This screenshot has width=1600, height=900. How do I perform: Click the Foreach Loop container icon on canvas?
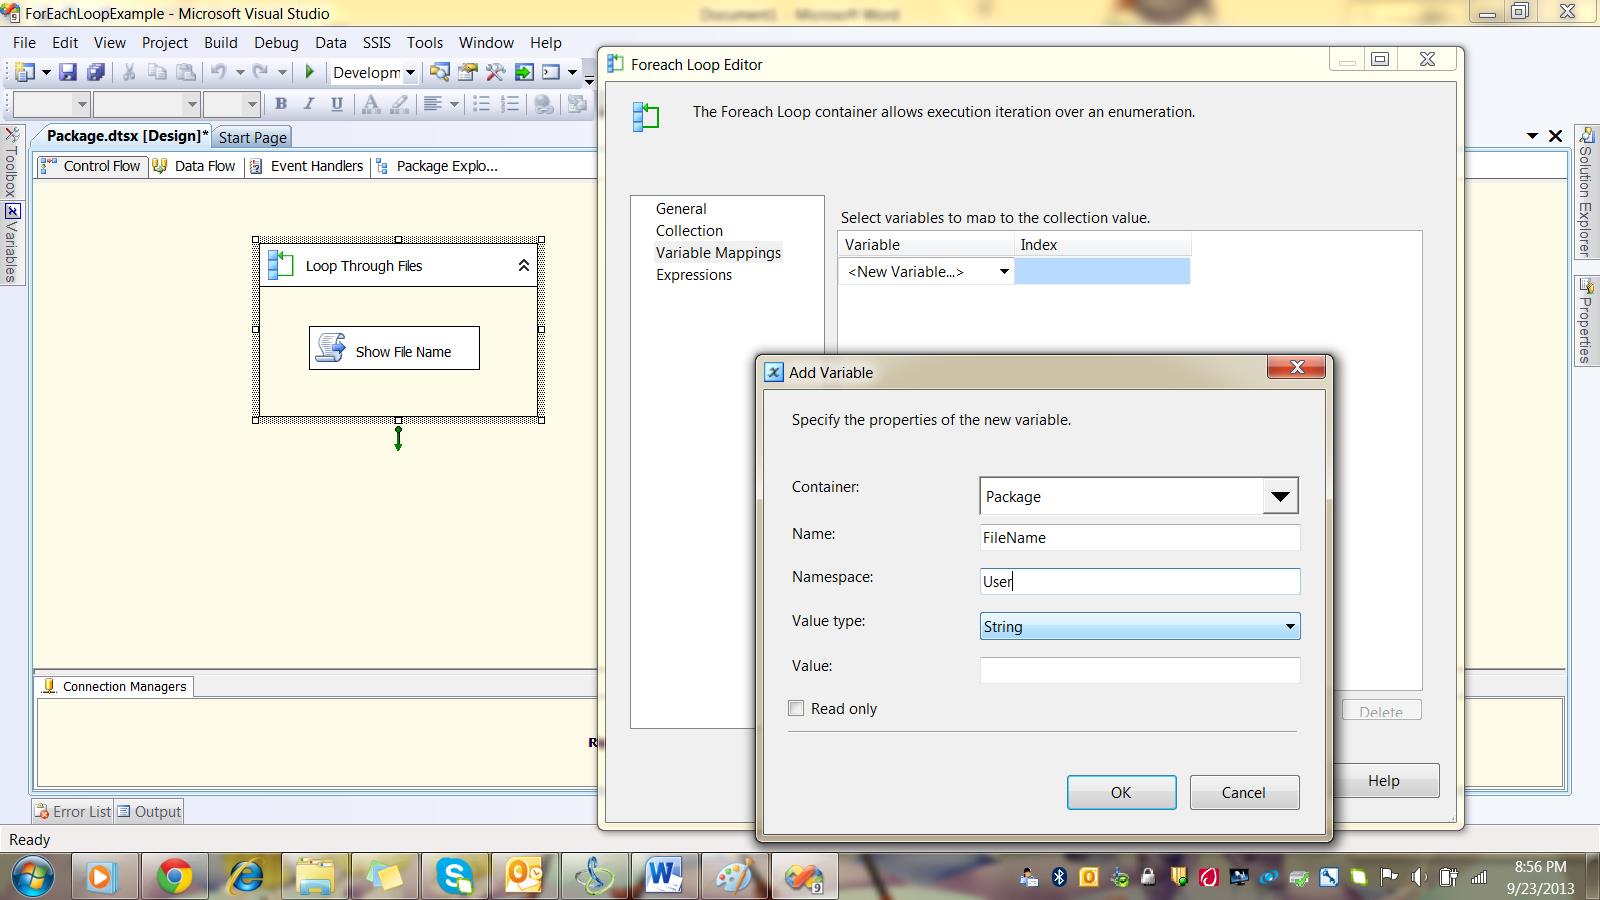[x=281, y=265]
